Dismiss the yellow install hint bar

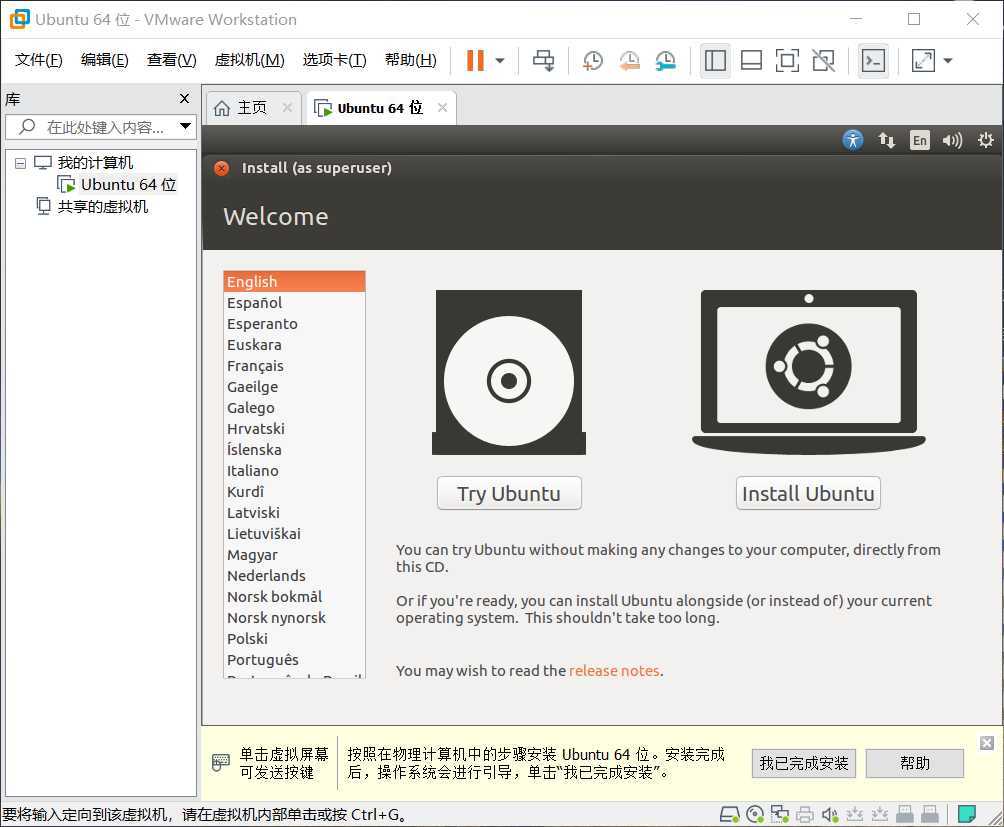point(987,743)
